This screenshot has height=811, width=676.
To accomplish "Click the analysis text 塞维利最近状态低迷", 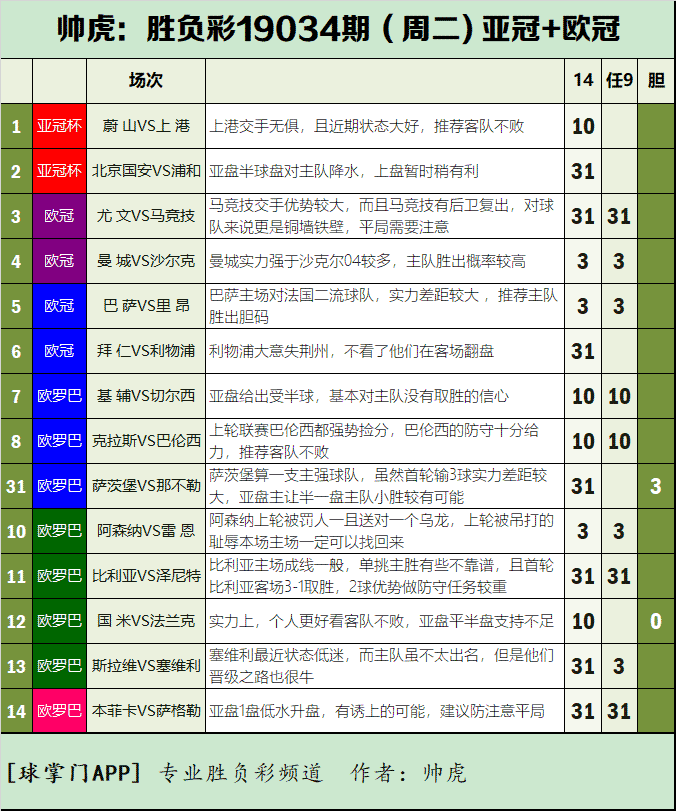I will tap(276, 655).
